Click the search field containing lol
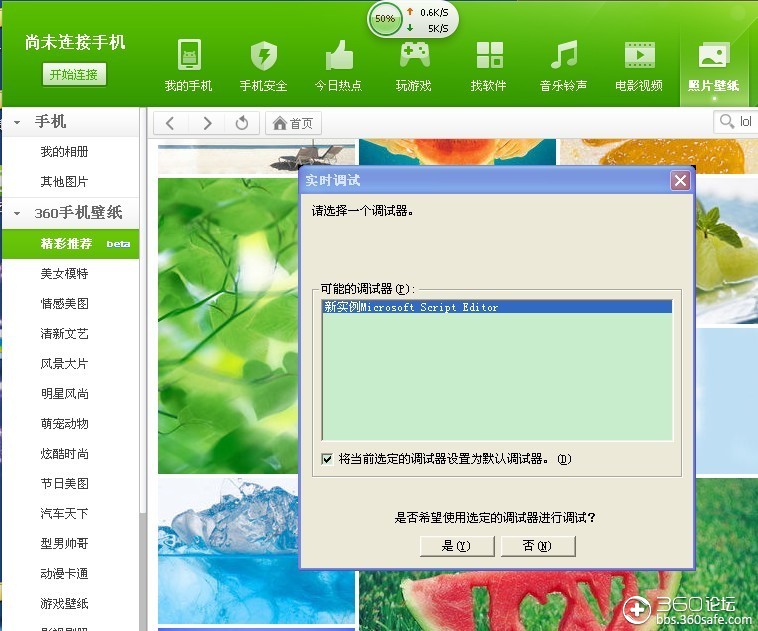The width and height of the screenshot is (758, 631). pyautogui.click(x=737, y=121)
